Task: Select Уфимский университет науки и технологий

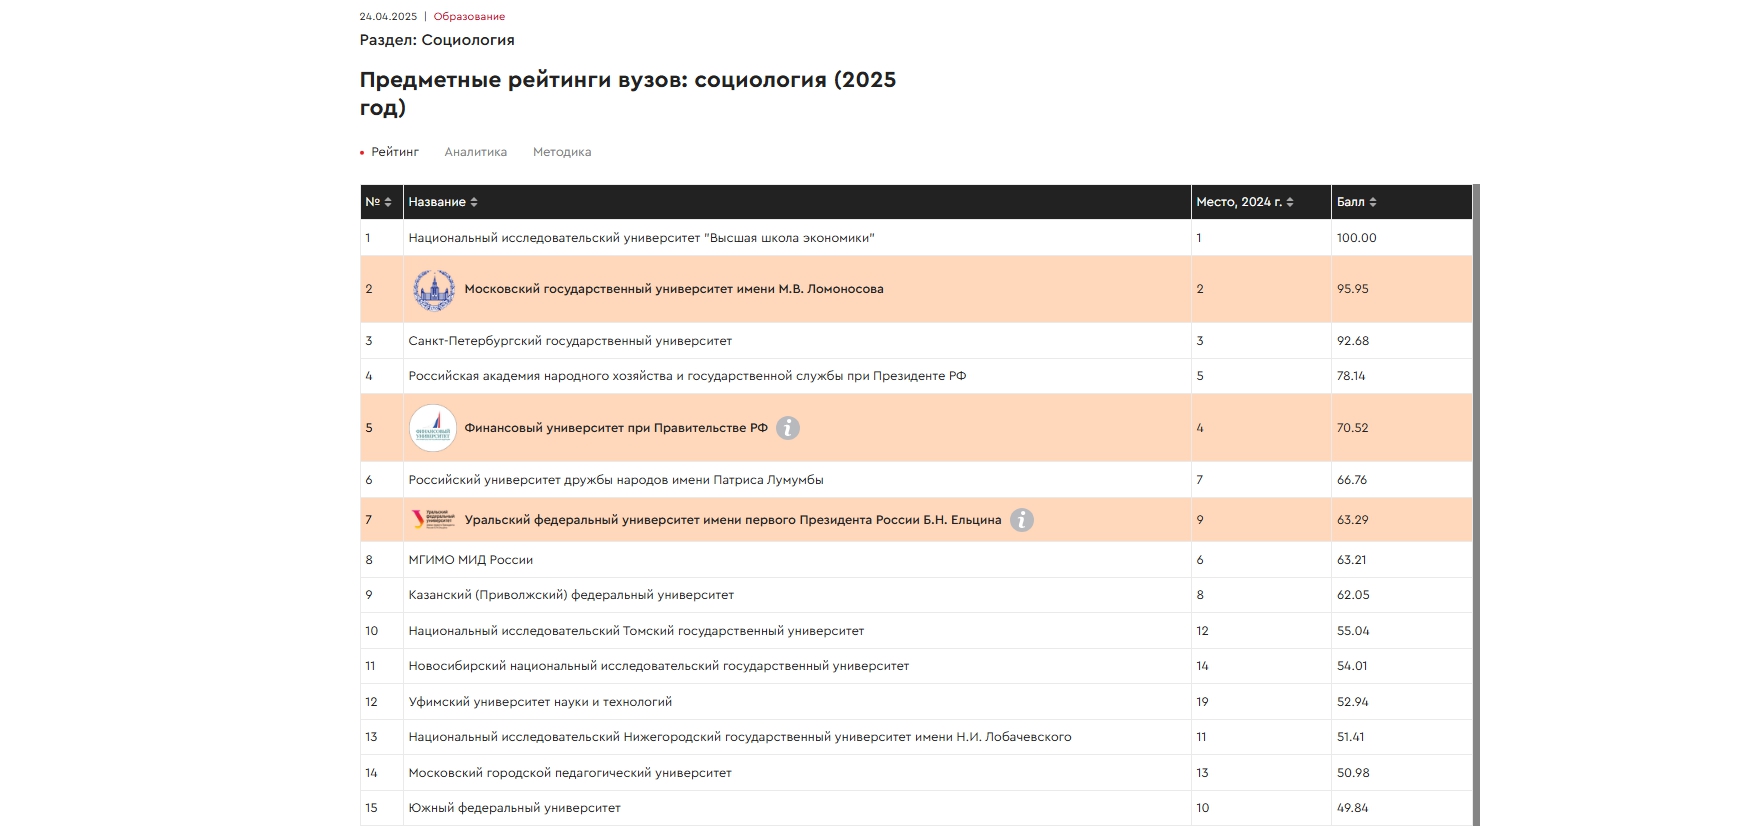Action: pyautogui.click(x=540, y=702)
